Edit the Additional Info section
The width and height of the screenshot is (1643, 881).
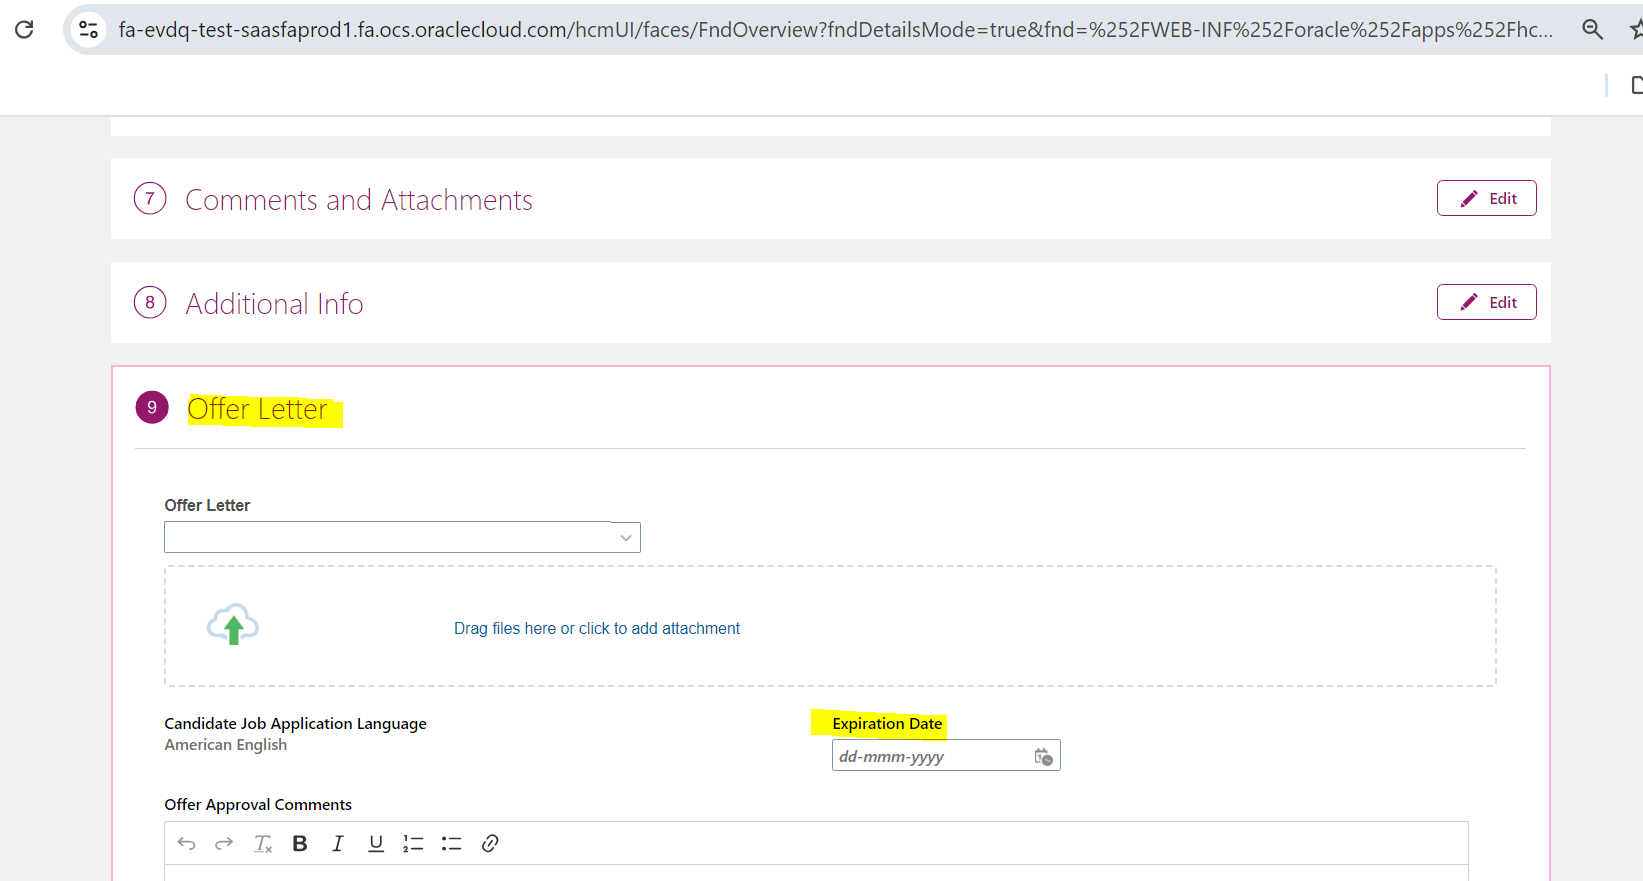(1486, 303)
